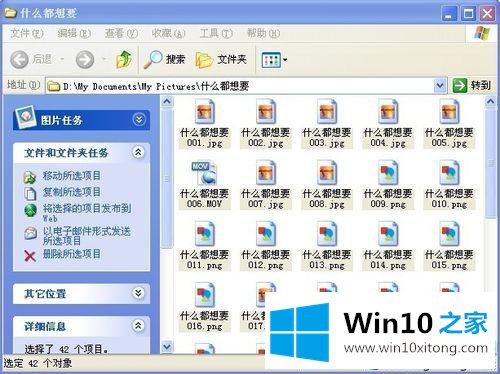Open the Views layout dropdown button

(x=274, y=60)
